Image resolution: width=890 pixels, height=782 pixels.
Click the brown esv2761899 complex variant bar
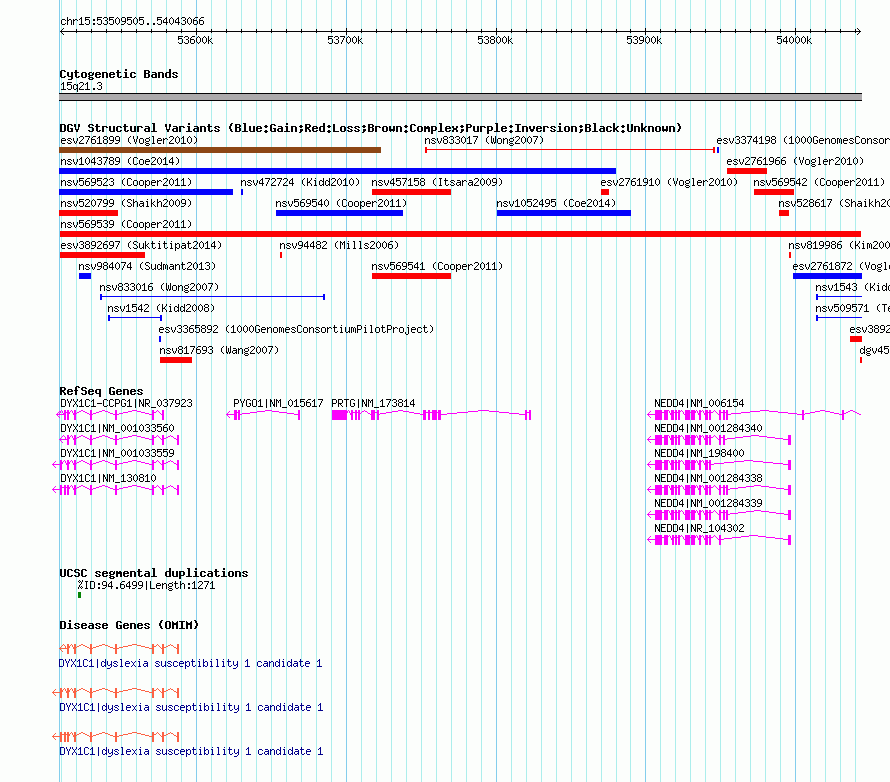220,150
